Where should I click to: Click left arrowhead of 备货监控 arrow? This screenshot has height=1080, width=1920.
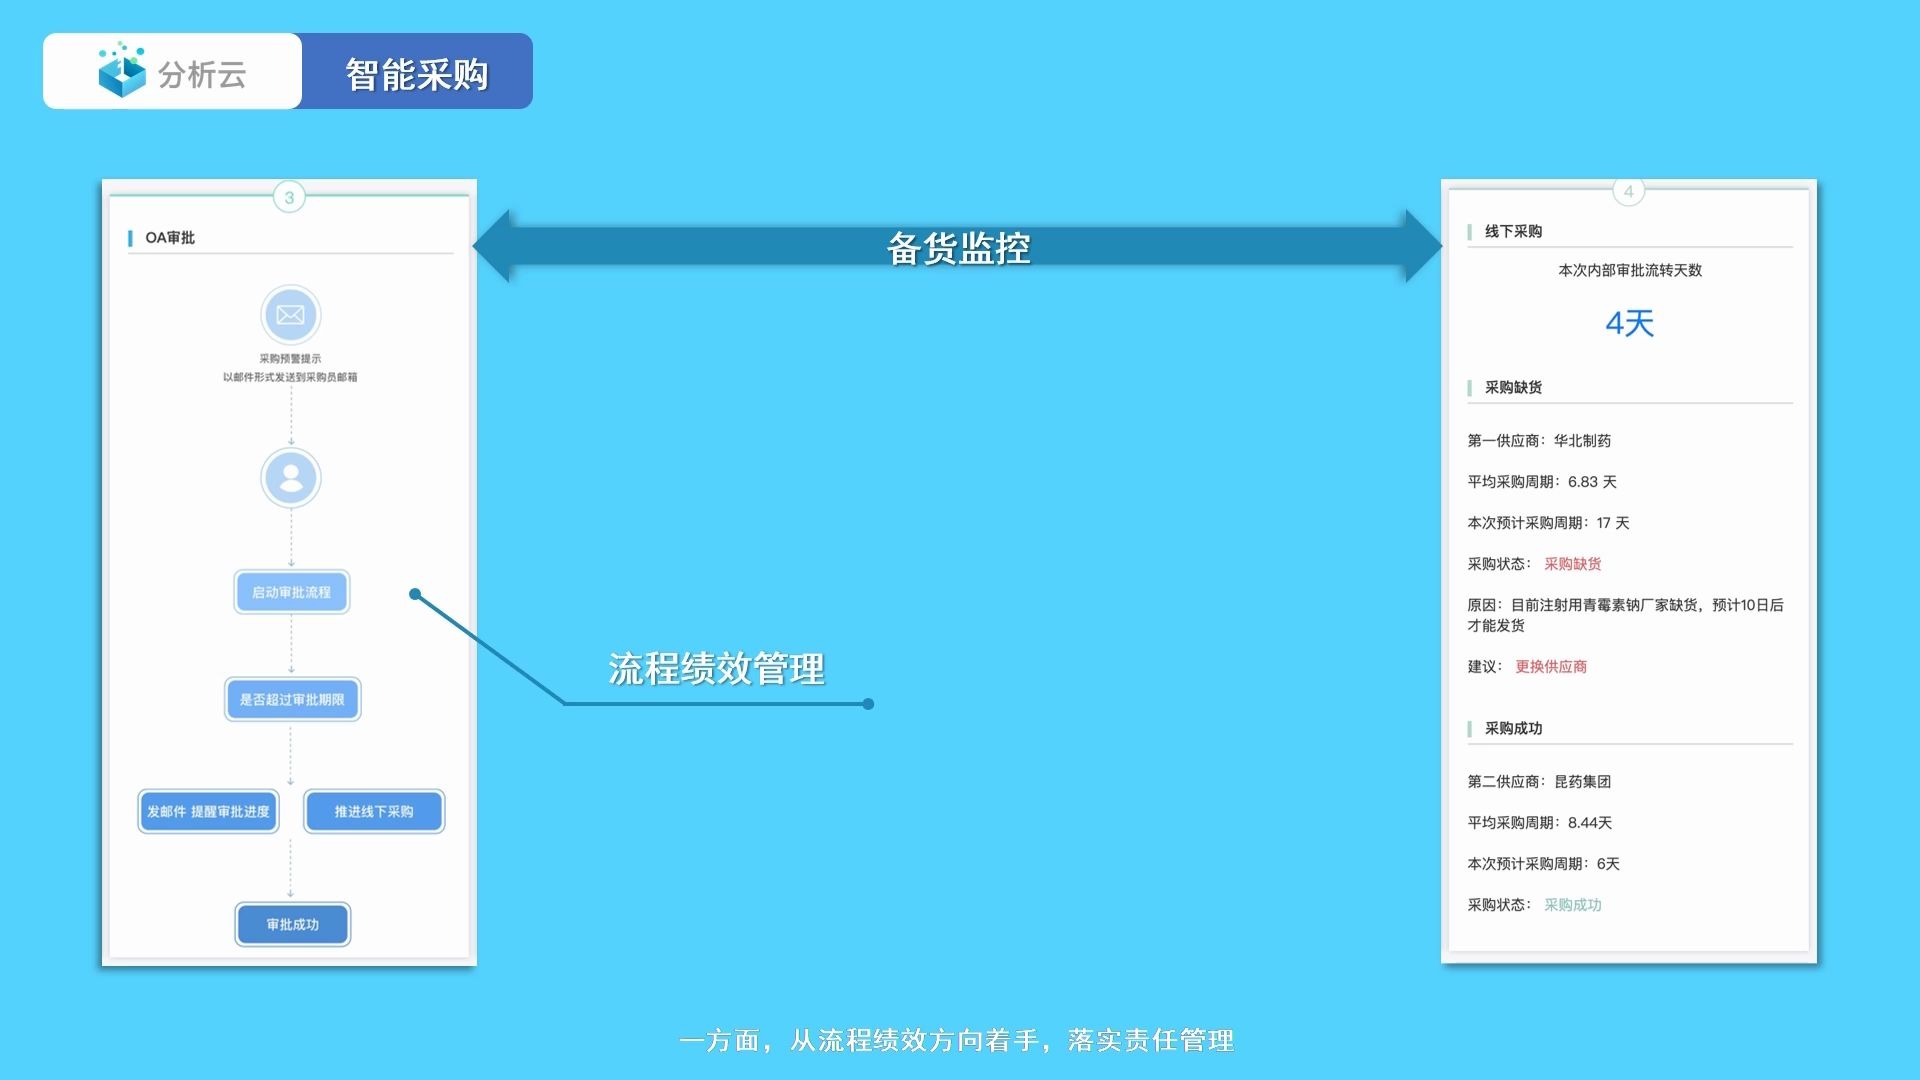(x=495, y=246)
